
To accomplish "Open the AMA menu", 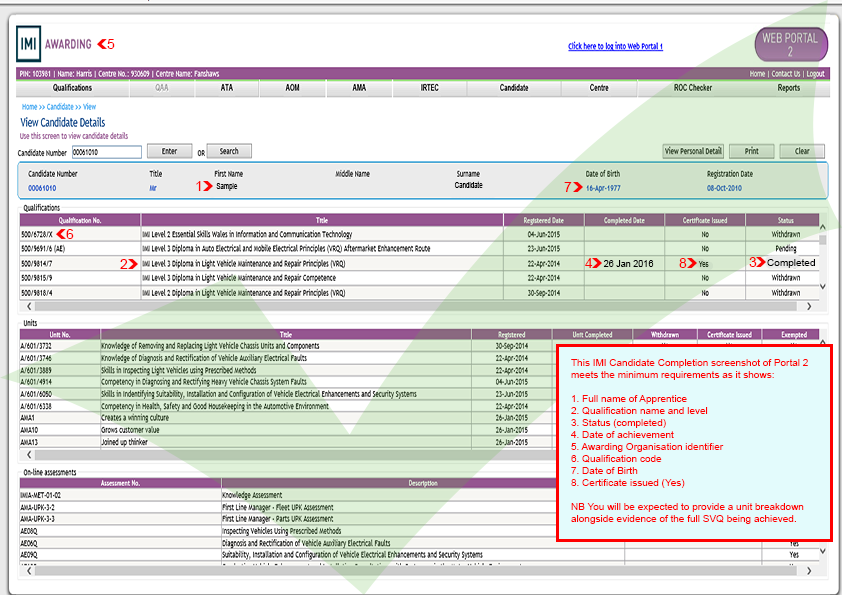I will click(x=359, y=88).
